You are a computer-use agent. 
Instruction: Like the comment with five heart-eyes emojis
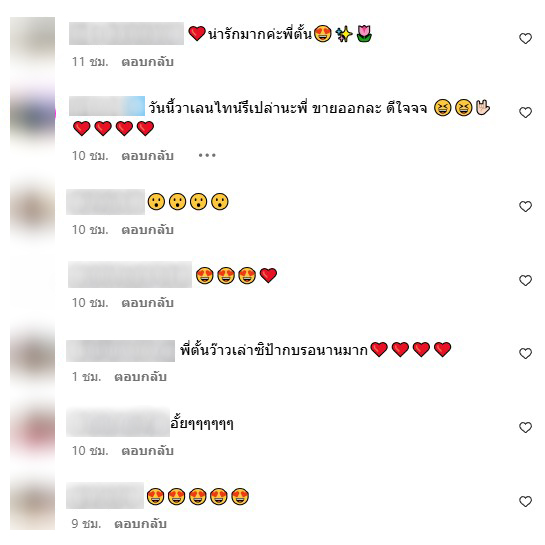tap(525, 501)
